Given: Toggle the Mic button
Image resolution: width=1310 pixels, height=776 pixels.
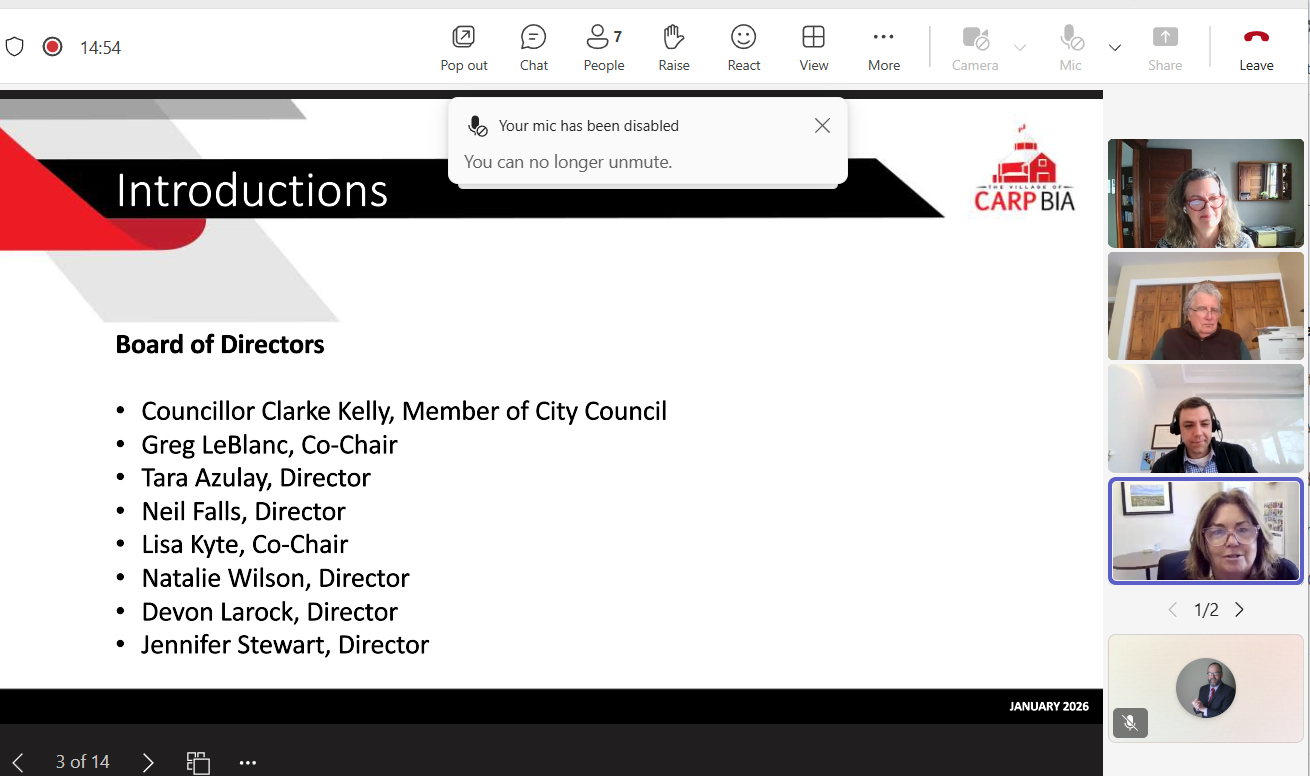Looking at the screenshot, I should pos(1071,48).
